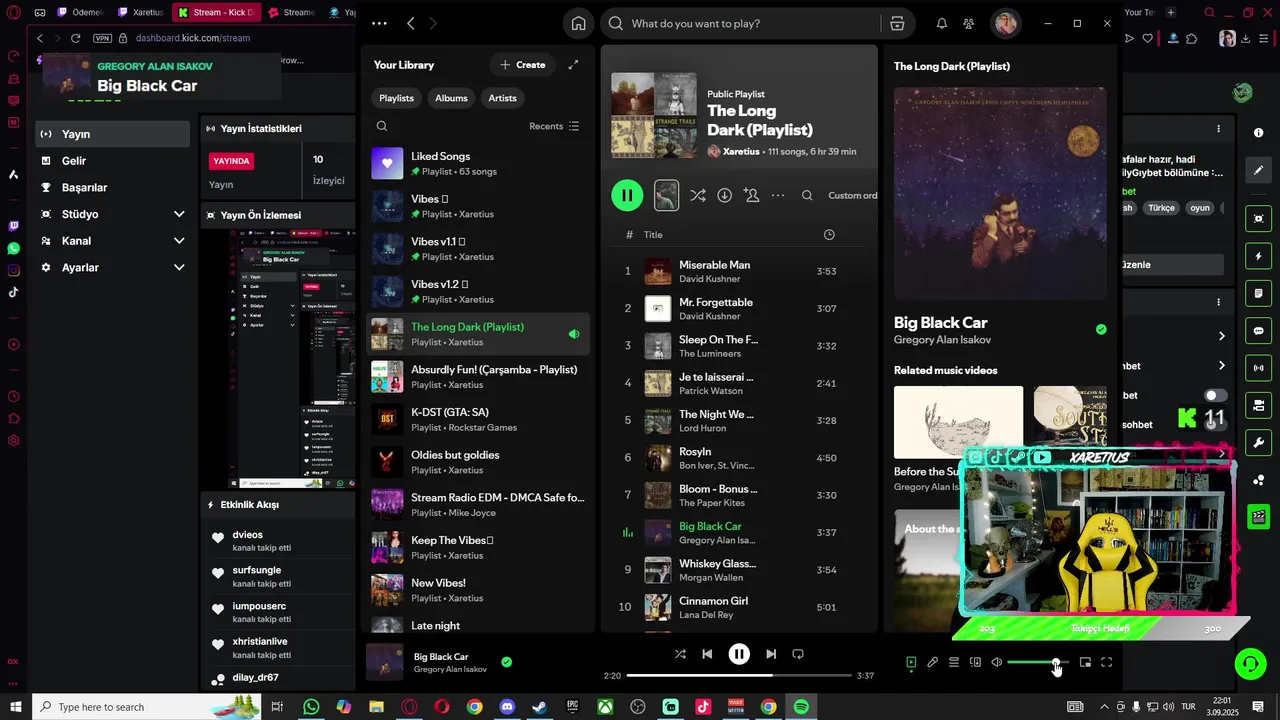Open the Custom order sort dropdown
Viewport: 1280px width, 720px height.
coord(853,196)
